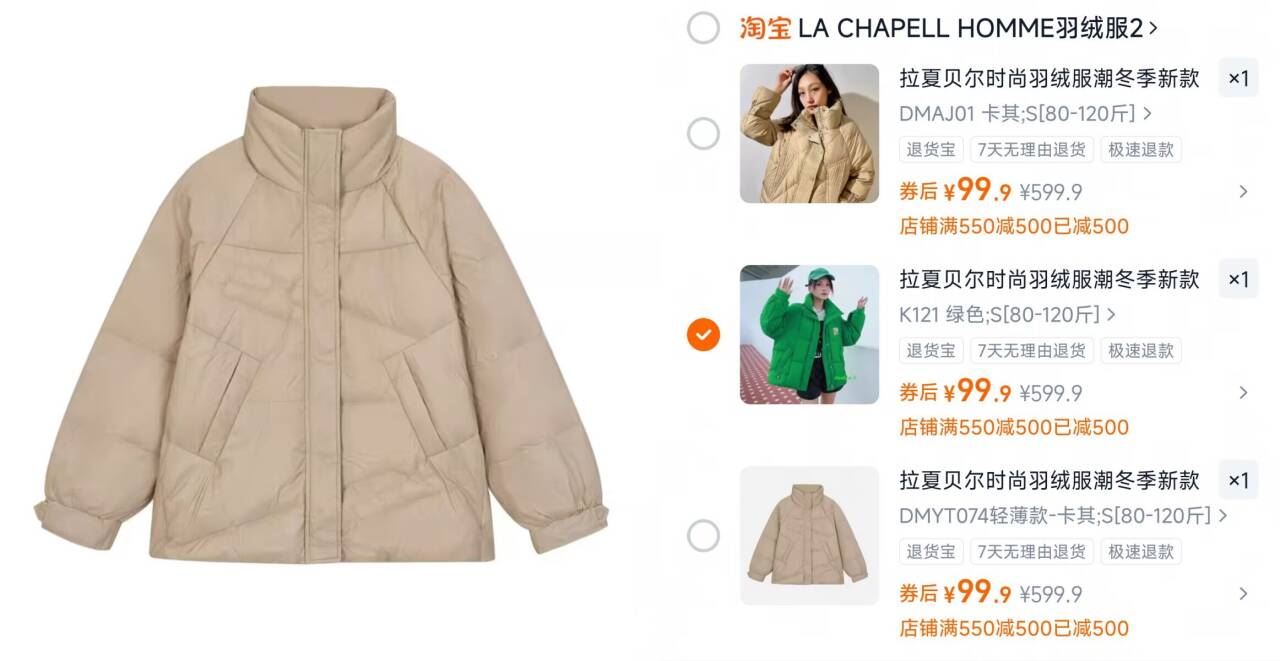Open the green jacket's price detail chevron

[1243, 393]
